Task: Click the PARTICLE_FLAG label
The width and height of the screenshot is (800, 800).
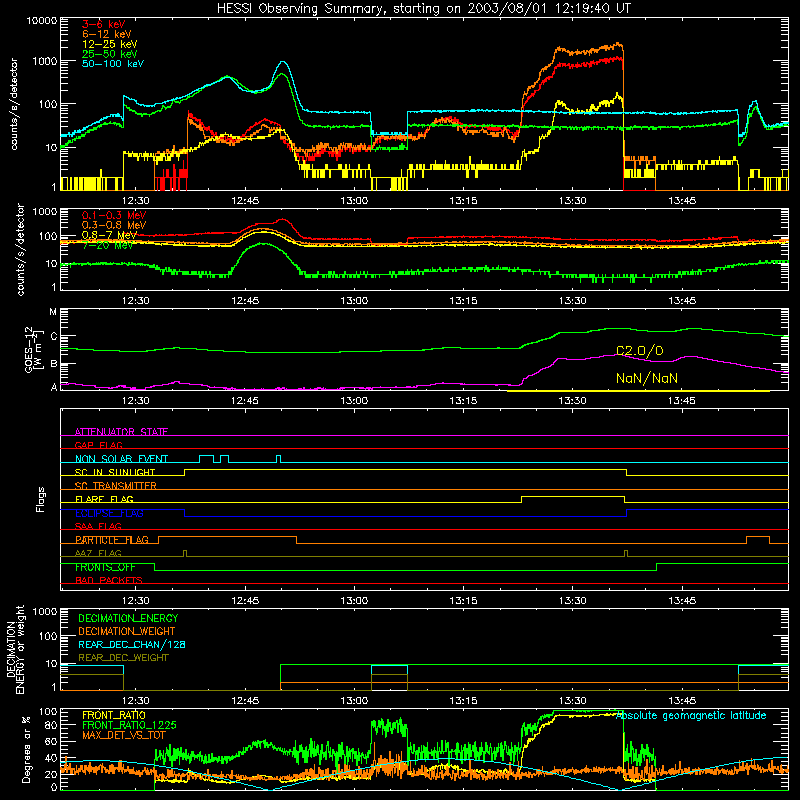Action: click(112, 540)
